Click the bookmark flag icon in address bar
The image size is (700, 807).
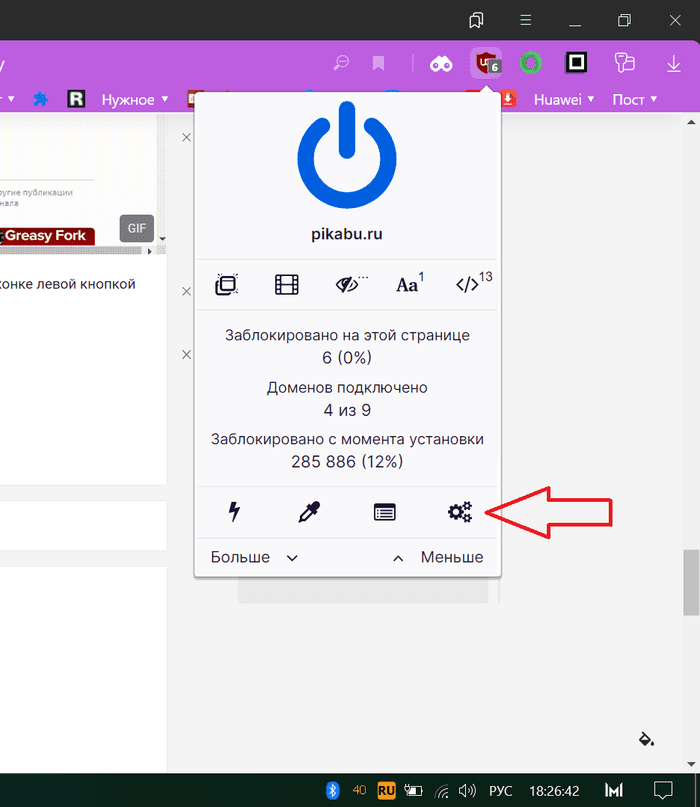click(x=378, y=63)
